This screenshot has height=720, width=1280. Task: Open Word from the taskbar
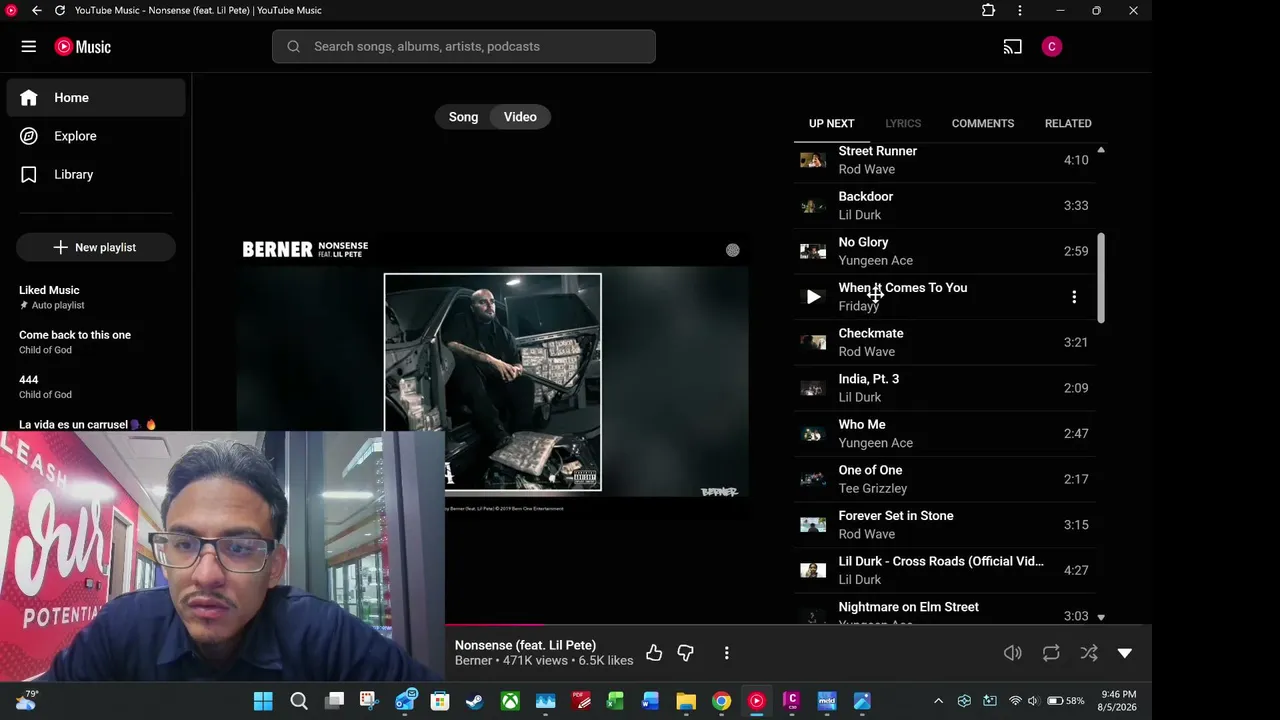click(x=651, y=701)
